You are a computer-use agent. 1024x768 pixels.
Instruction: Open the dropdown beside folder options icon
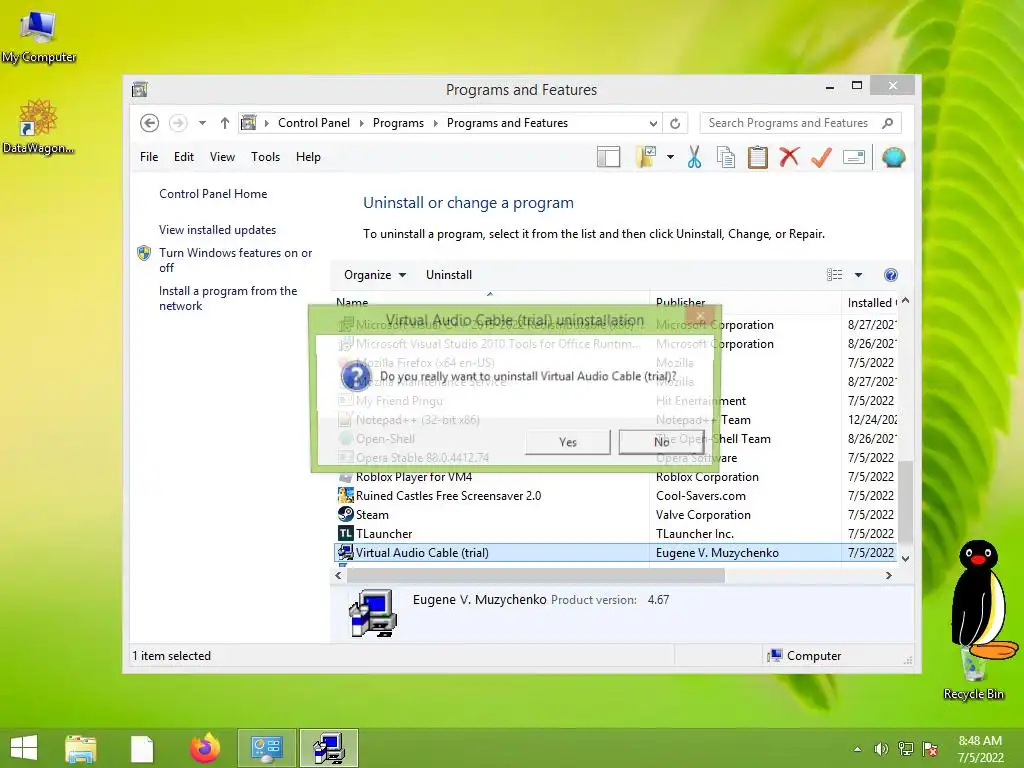[x=670, y=157]
